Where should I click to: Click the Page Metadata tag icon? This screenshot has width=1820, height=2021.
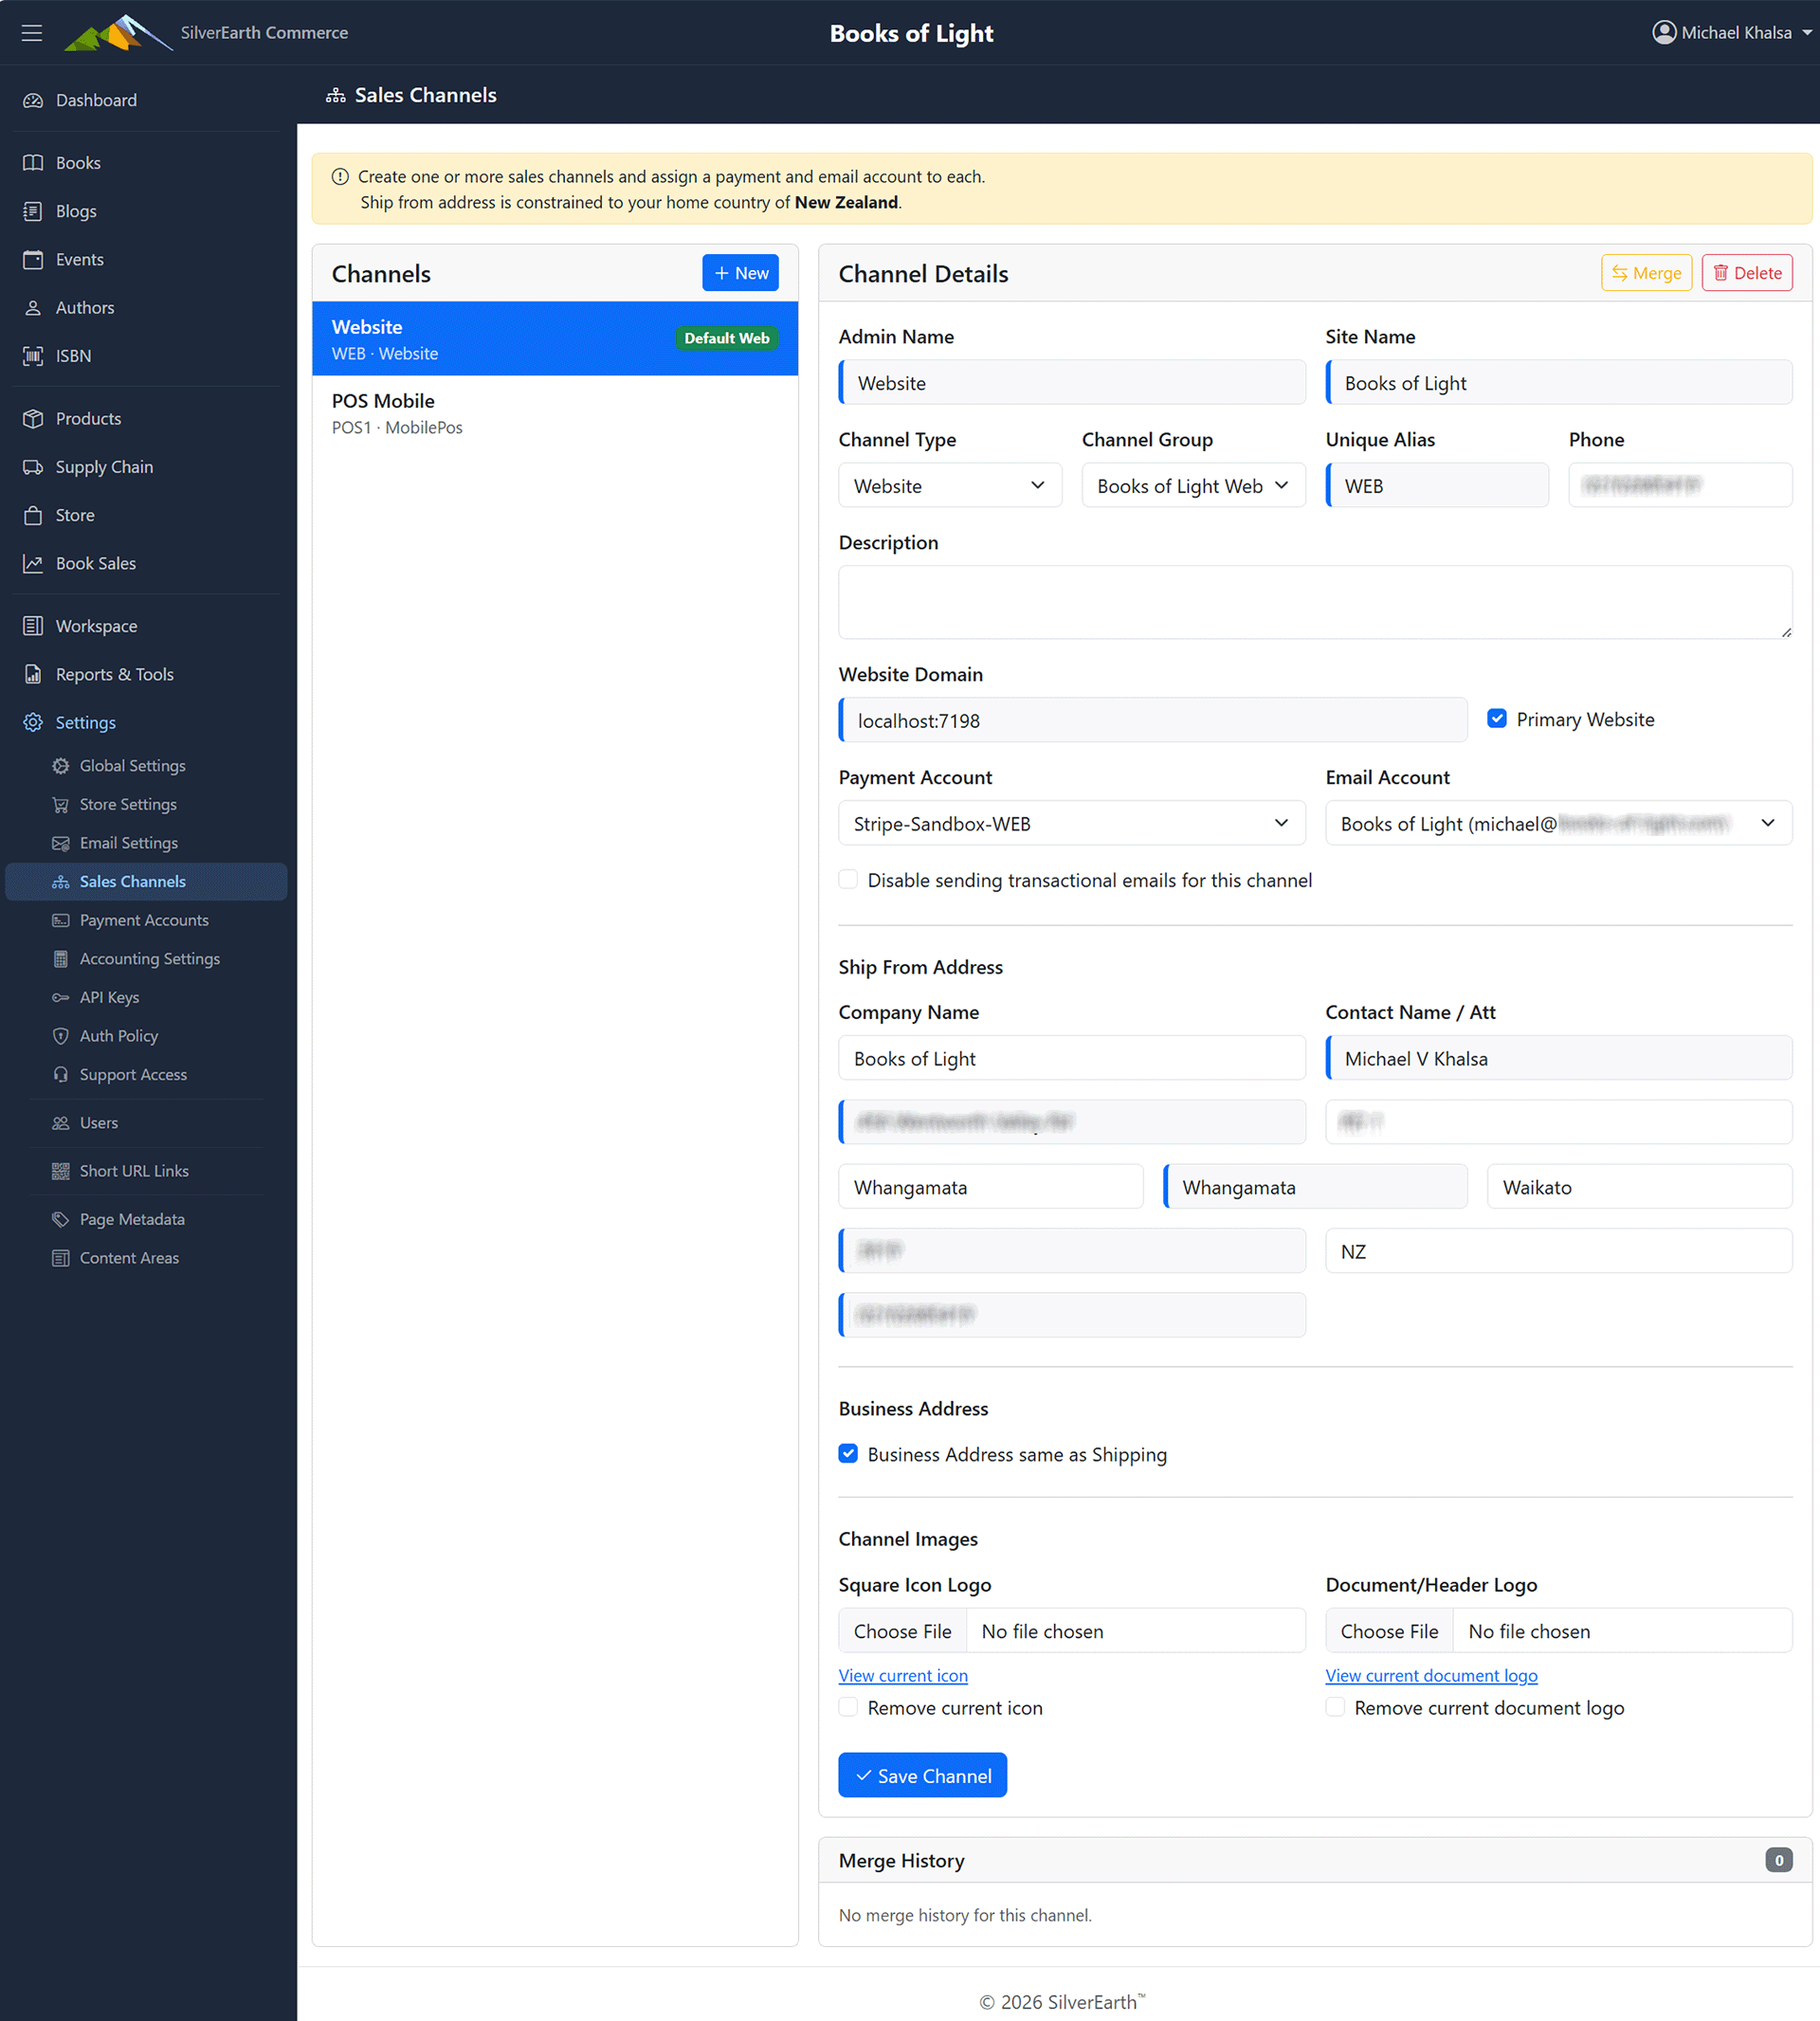point(61,1219)
